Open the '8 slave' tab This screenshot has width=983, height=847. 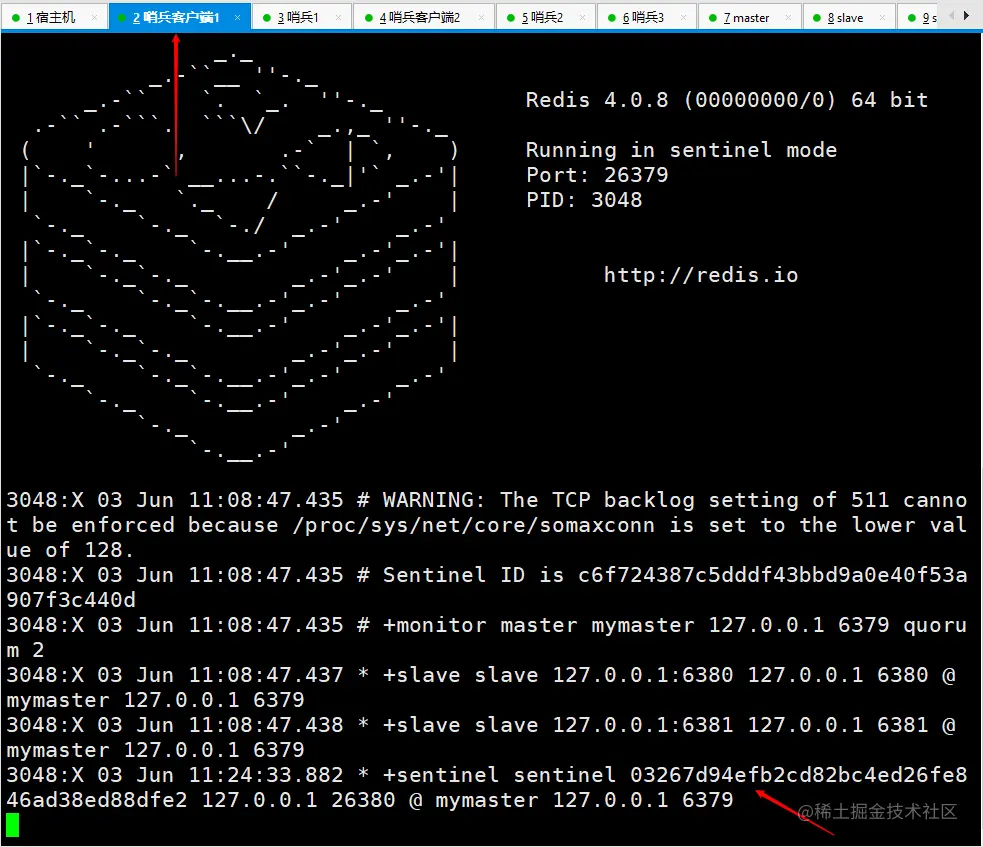pos(848,18)
